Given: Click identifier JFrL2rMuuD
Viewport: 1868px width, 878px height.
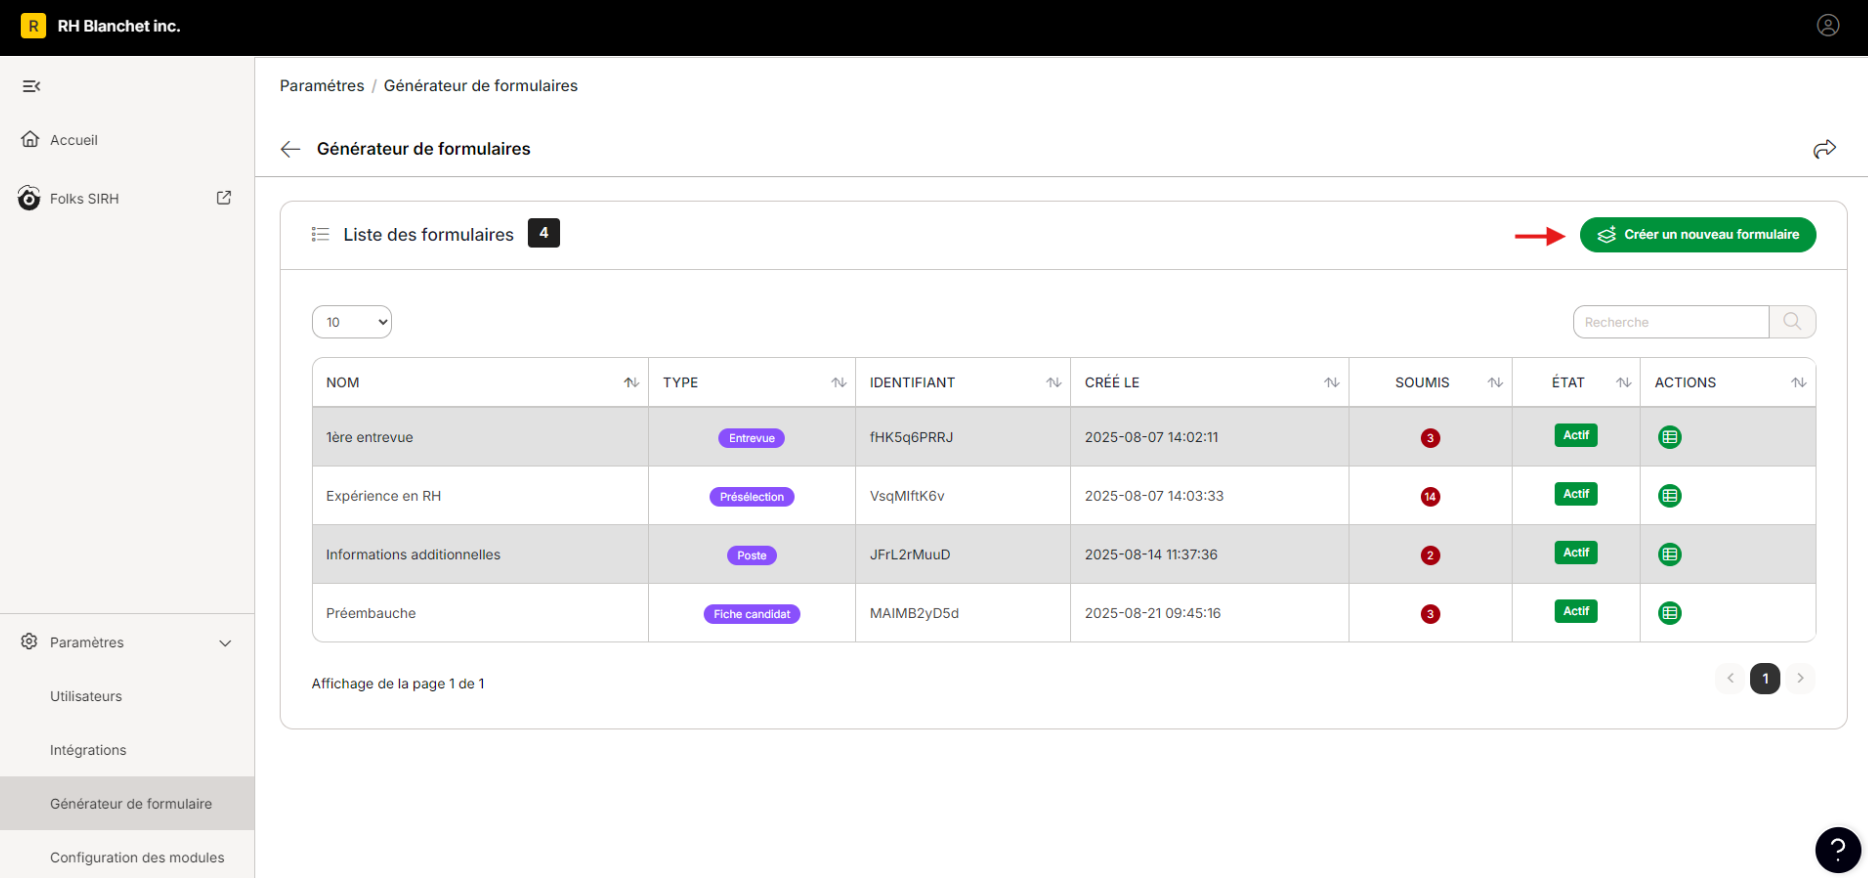Looking at the screenshot, I should [910, 554].
